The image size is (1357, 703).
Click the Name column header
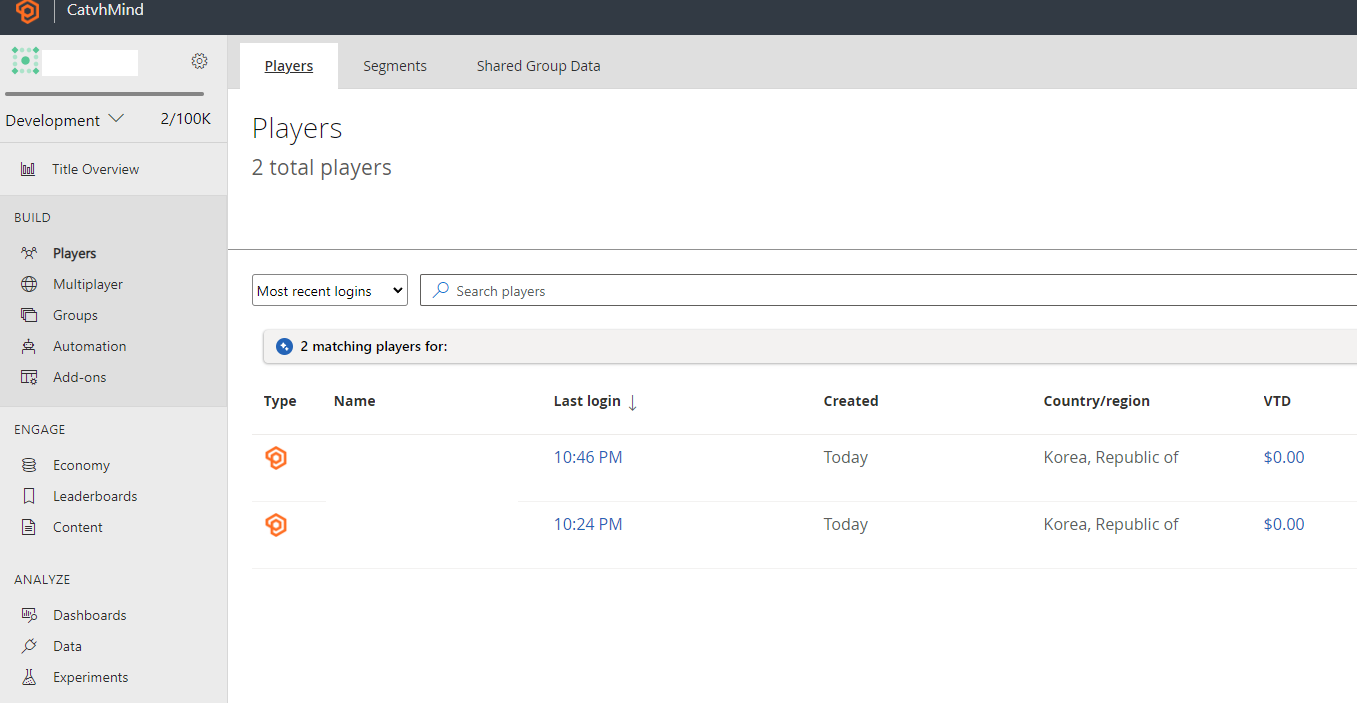pos(354,401)
